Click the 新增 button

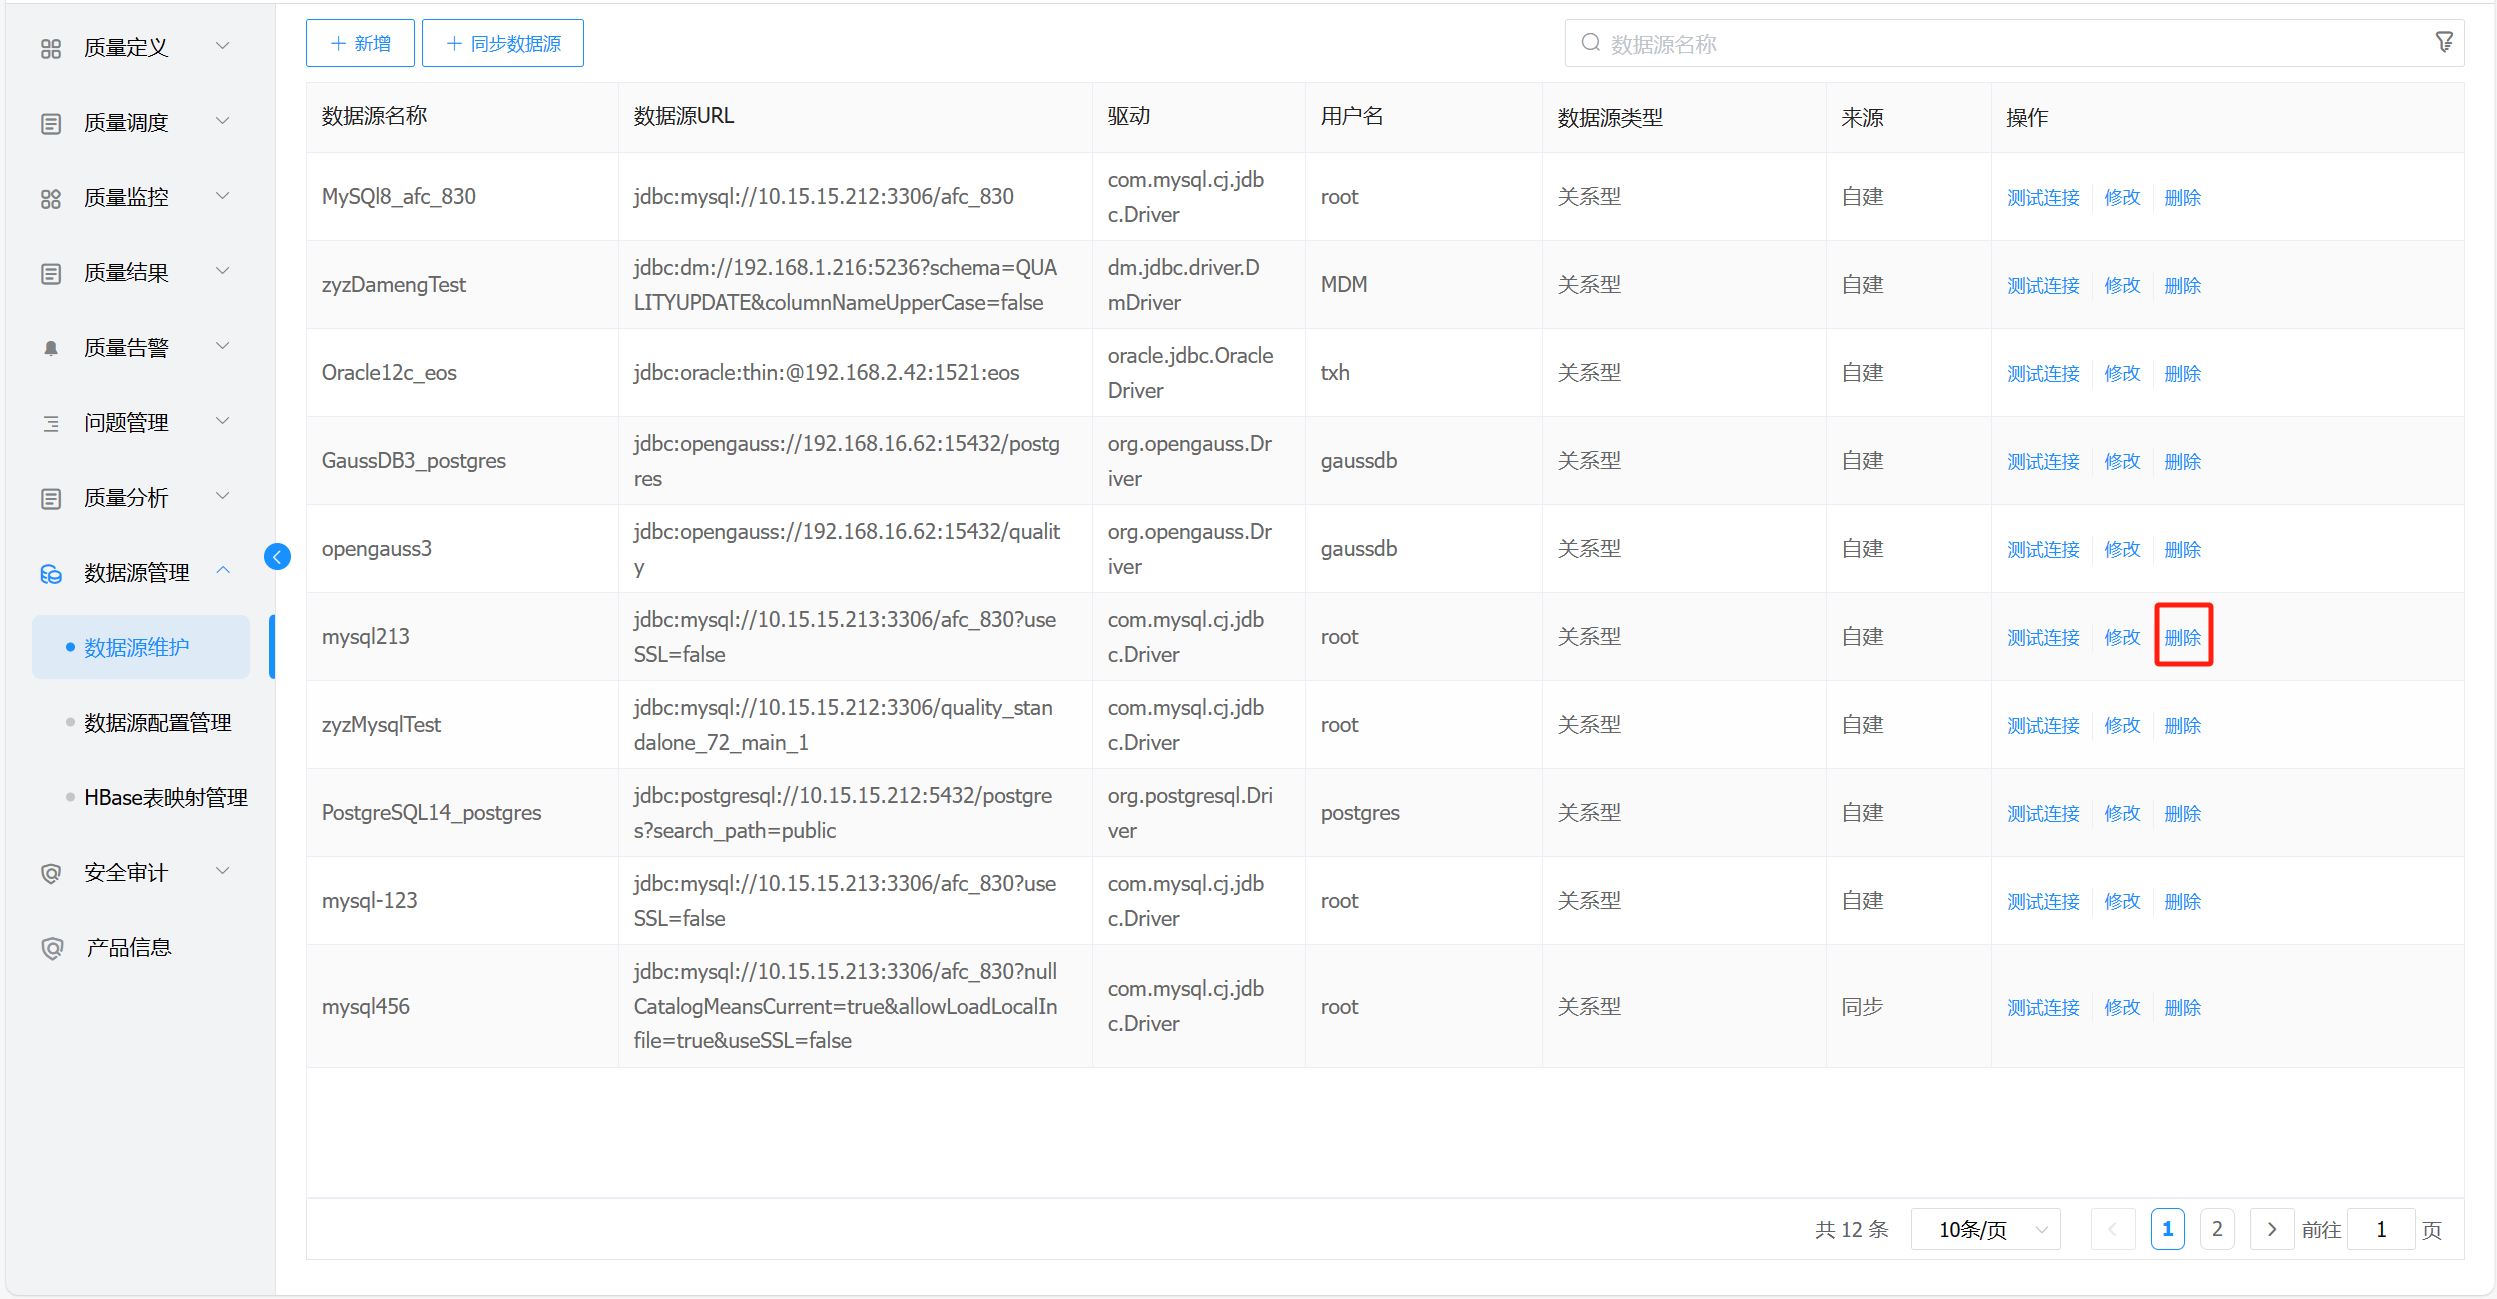[360, 43]
